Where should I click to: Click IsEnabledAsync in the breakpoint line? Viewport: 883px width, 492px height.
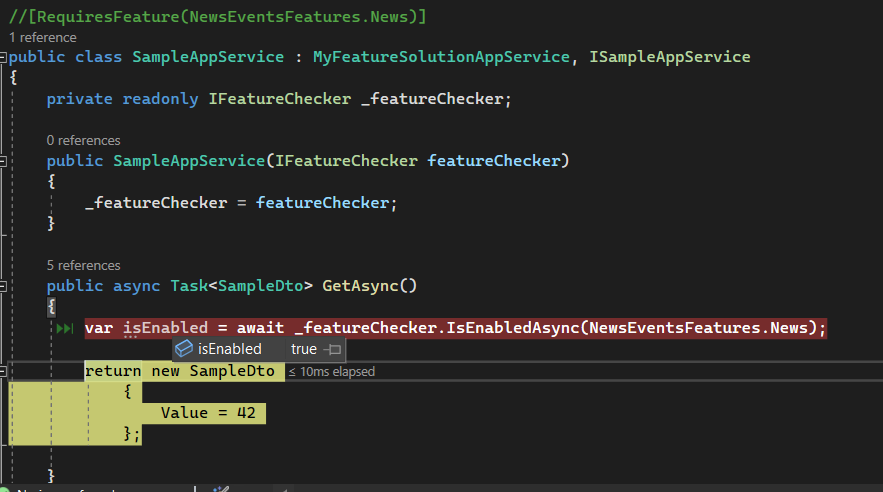(513, 328)
